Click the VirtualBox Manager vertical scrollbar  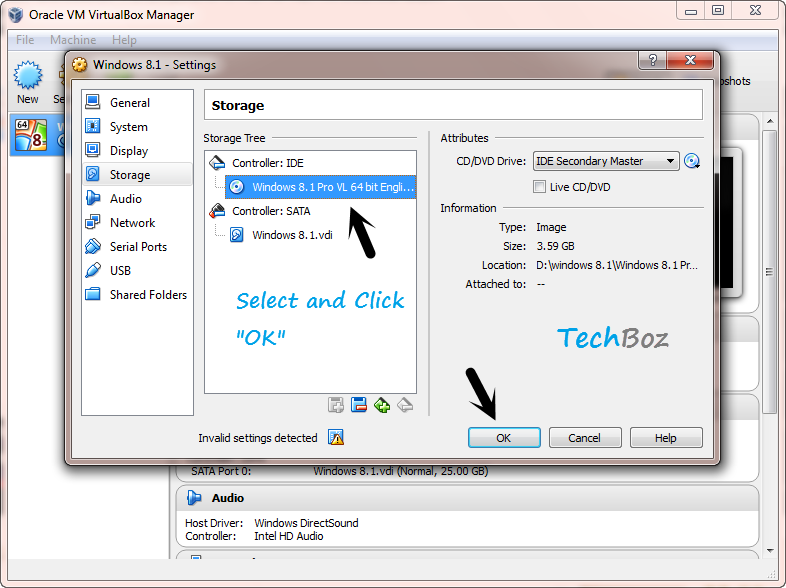pyautogui.click(x=769, y=271)
